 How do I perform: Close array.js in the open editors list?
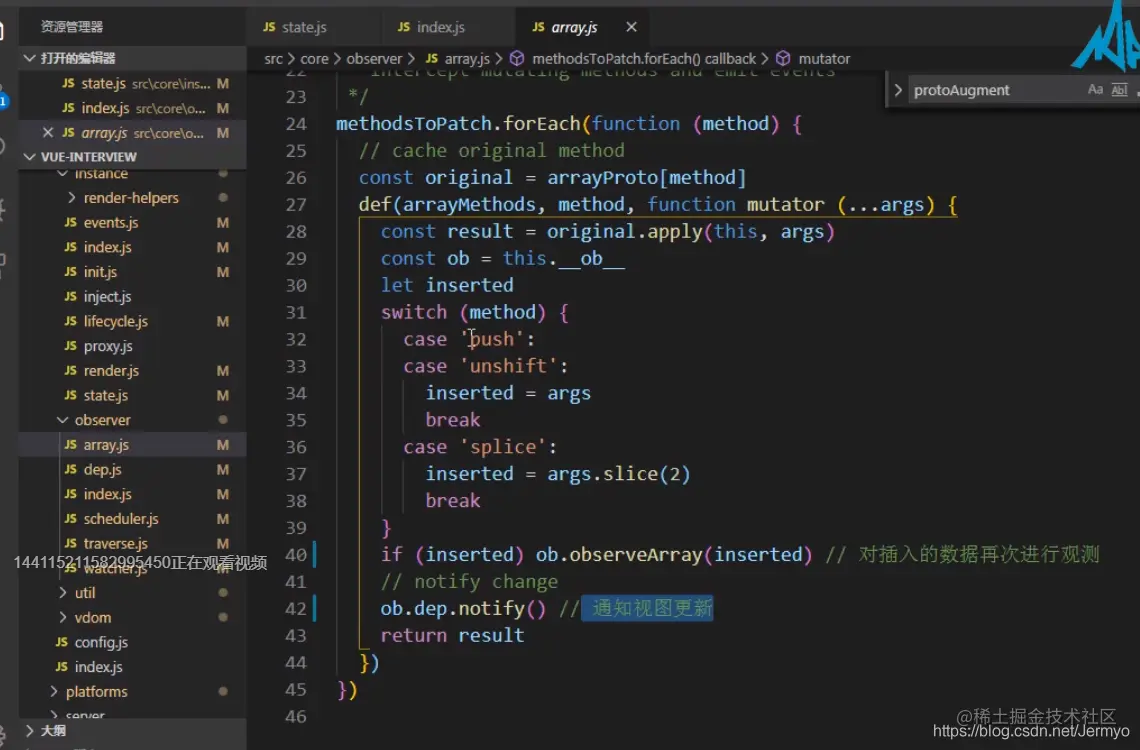click(x=48, y=132)
